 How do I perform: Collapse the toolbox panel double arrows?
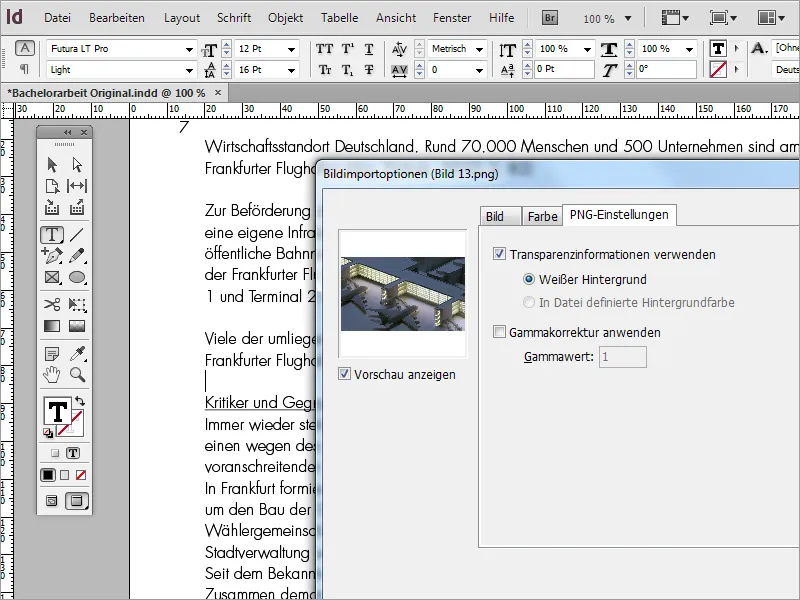point(67,132)
